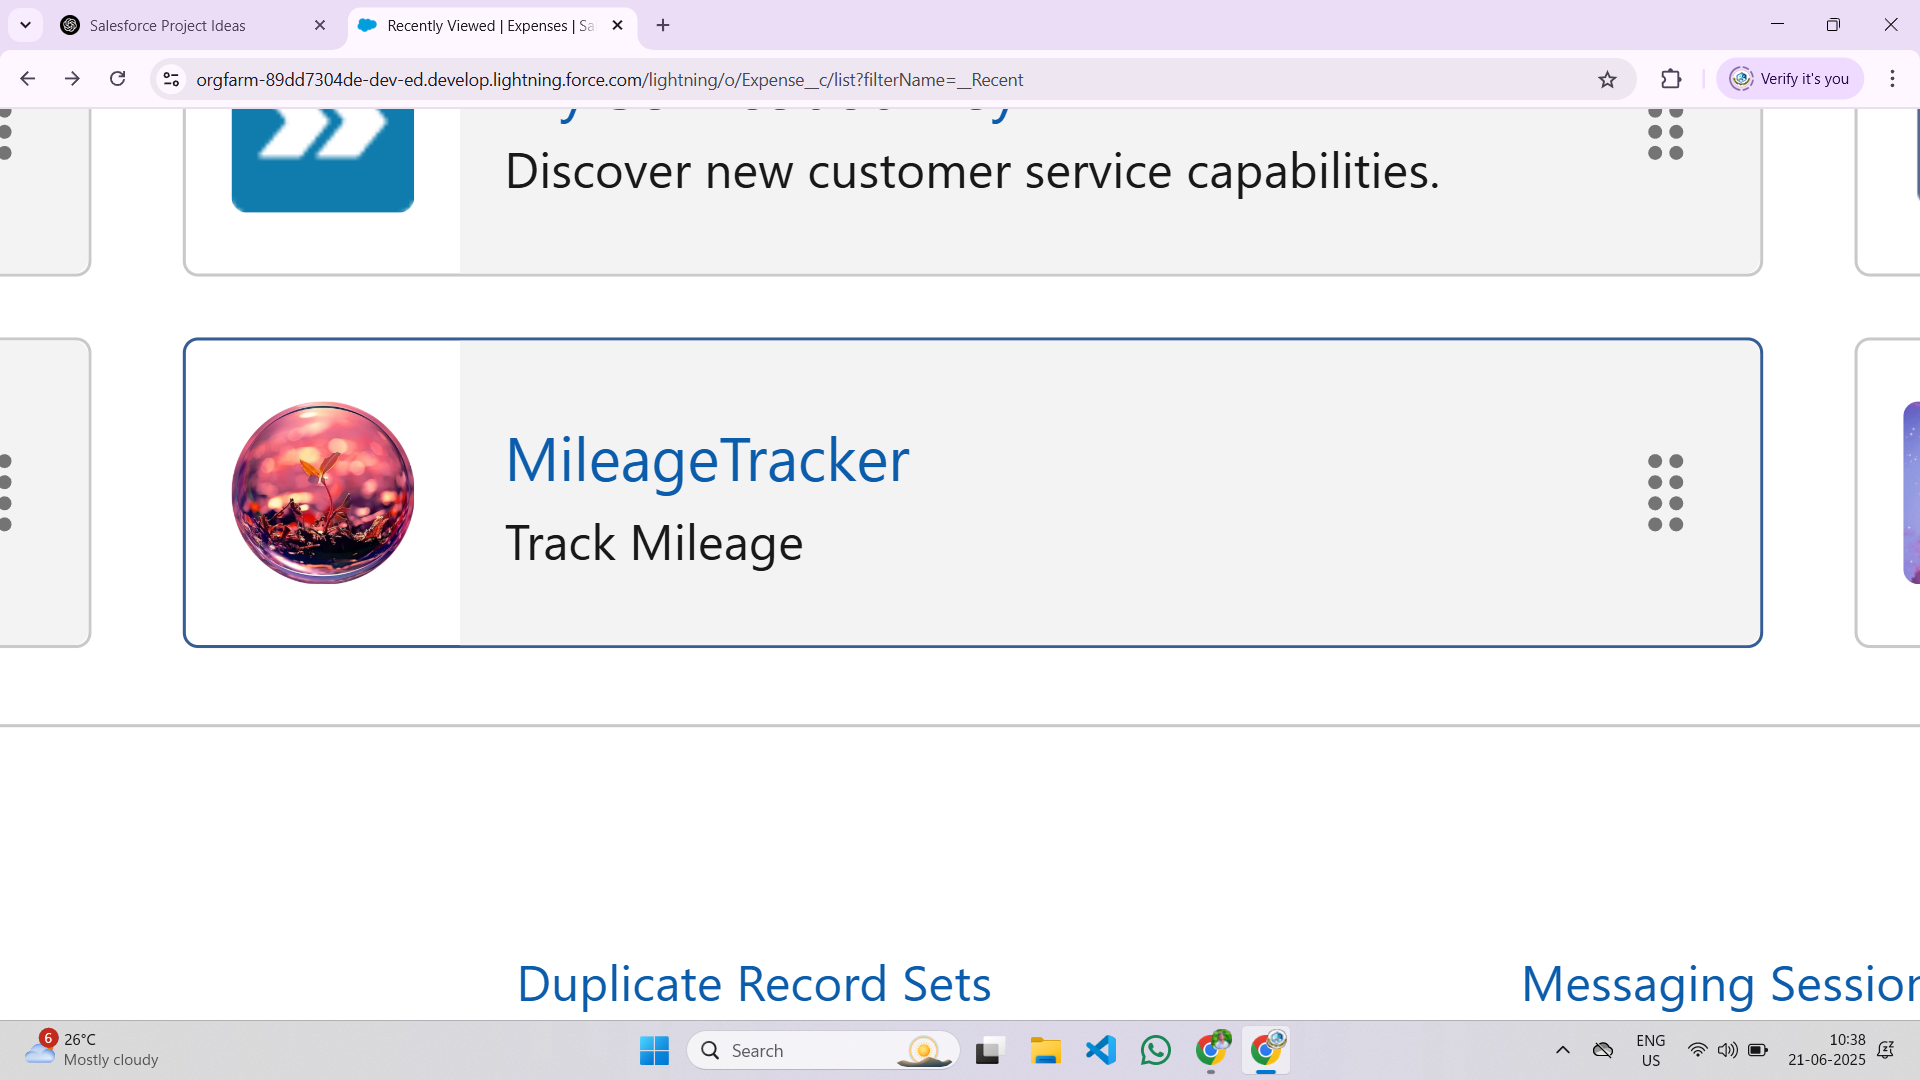Click drag handle on MileageTracker tile

click(1665, 493)
